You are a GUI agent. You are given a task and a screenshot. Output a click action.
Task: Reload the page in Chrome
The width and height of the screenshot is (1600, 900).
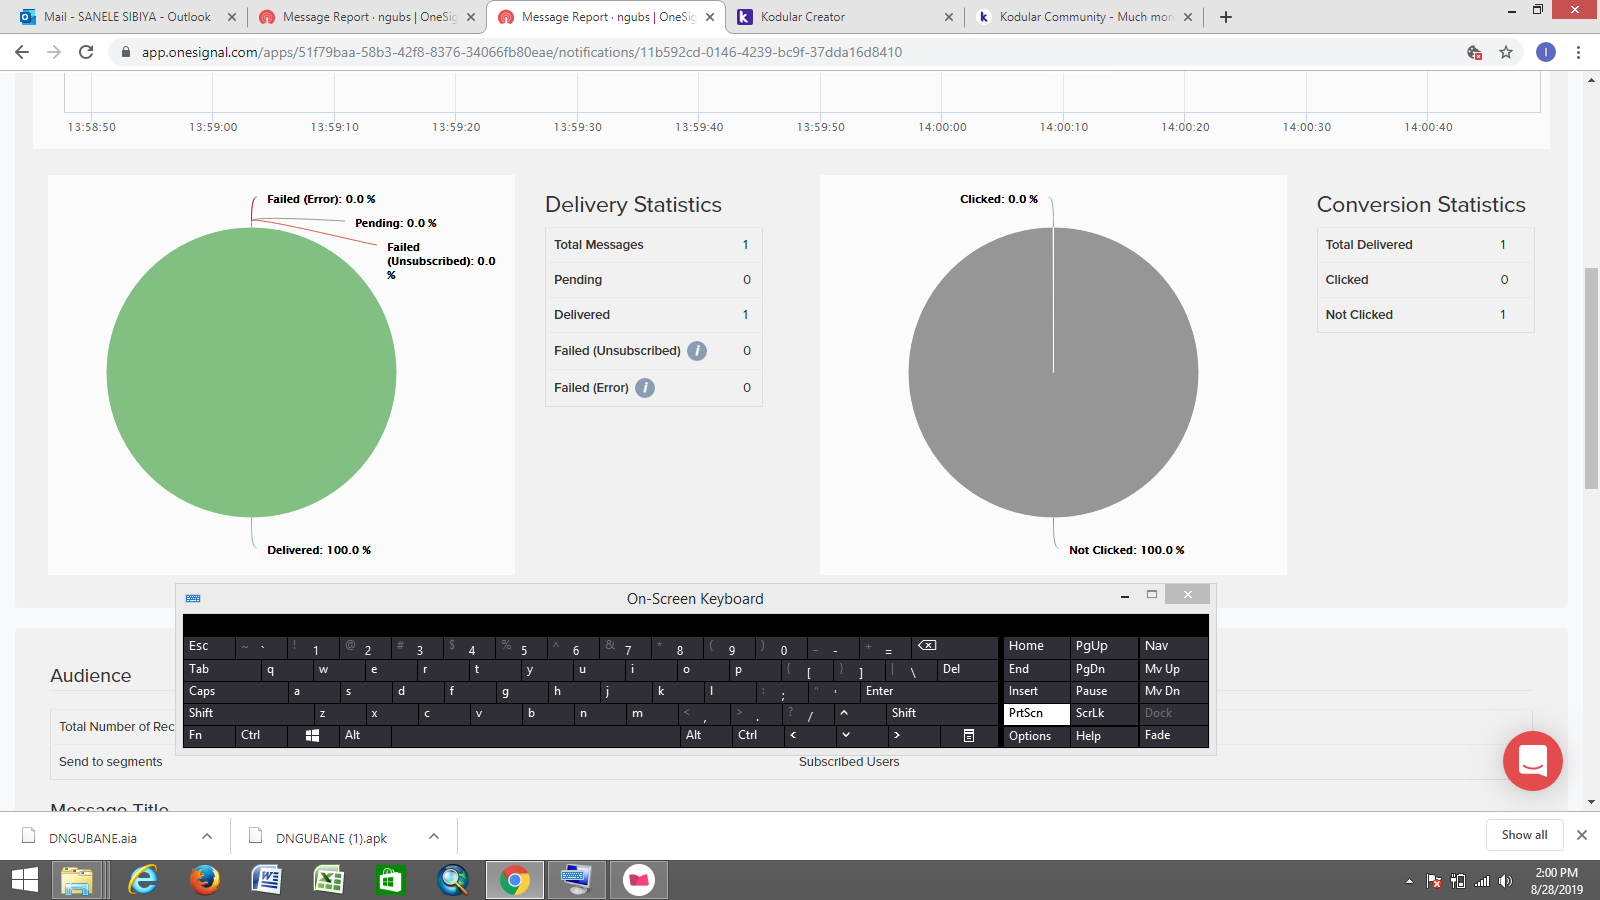(x=86, y=52)
